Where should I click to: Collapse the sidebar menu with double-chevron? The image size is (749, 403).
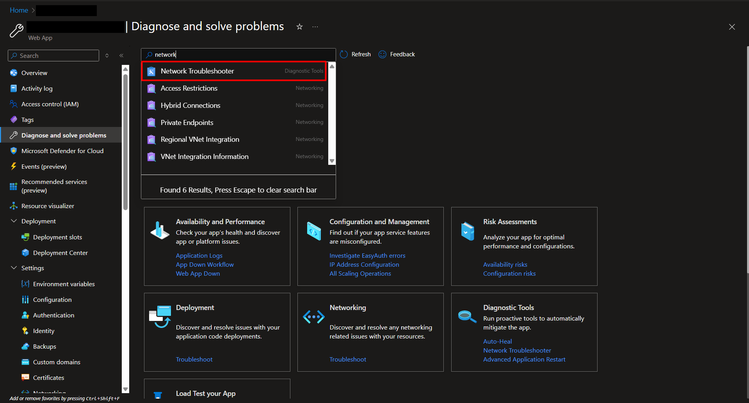pyautogui.click(x=121, y=56)
